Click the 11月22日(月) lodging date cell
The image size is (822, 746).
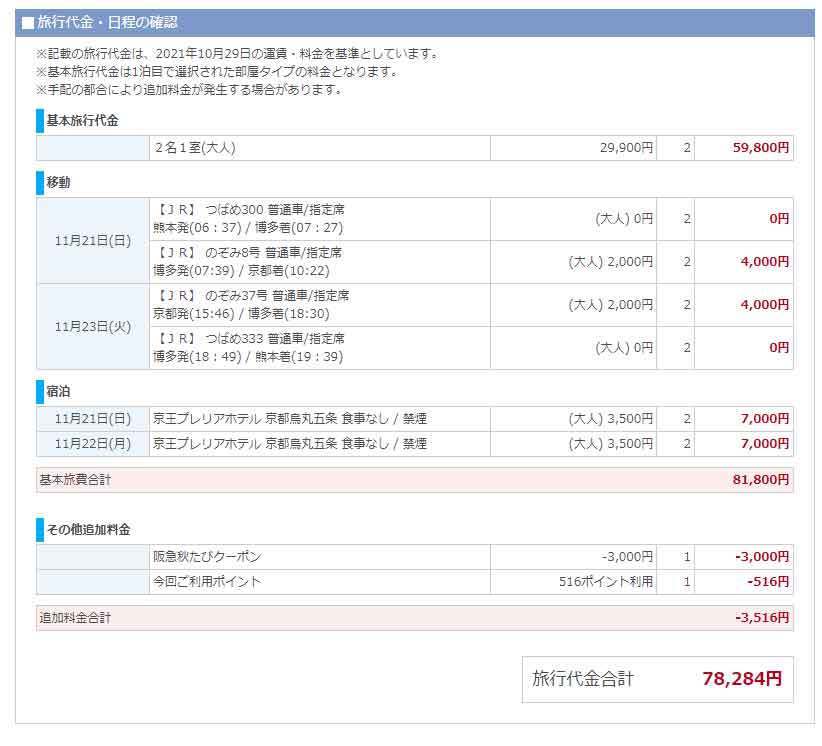(x=93, y=444)
